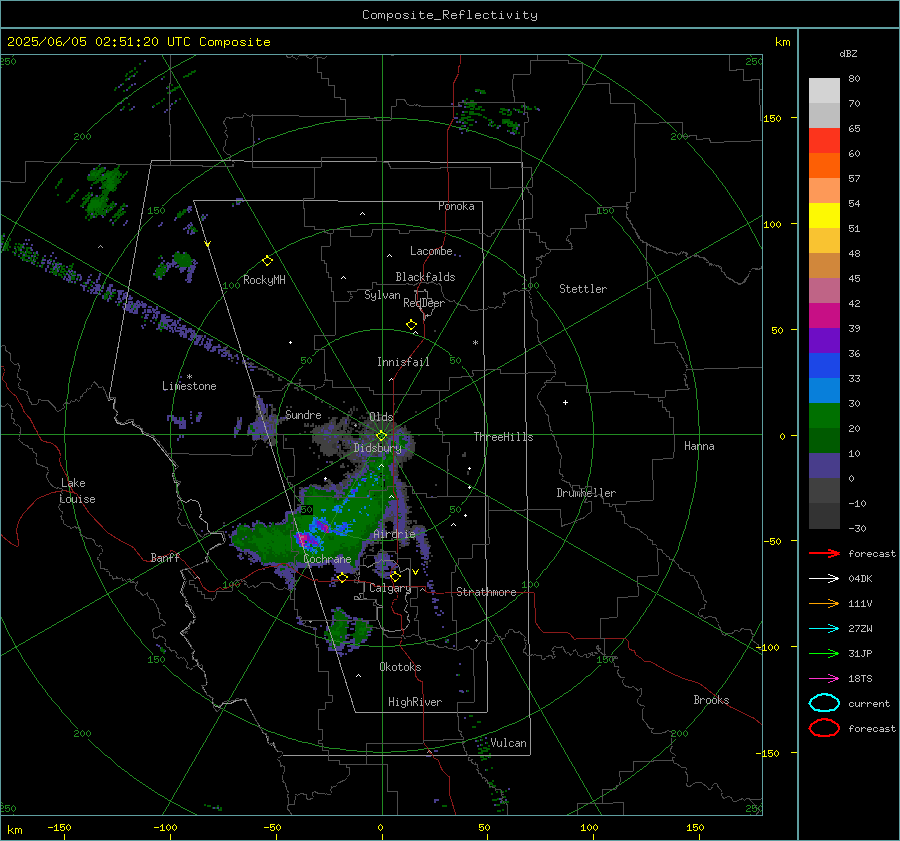Pick the royal blue 33–36 dBZ swatch
This screenshot has height=841, width=900.
(x=824, y=365)
